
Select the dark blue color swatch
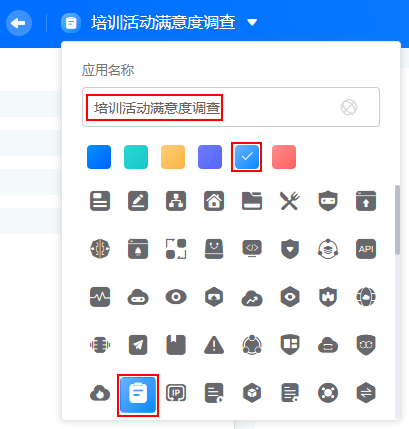[x=99, y=157]
